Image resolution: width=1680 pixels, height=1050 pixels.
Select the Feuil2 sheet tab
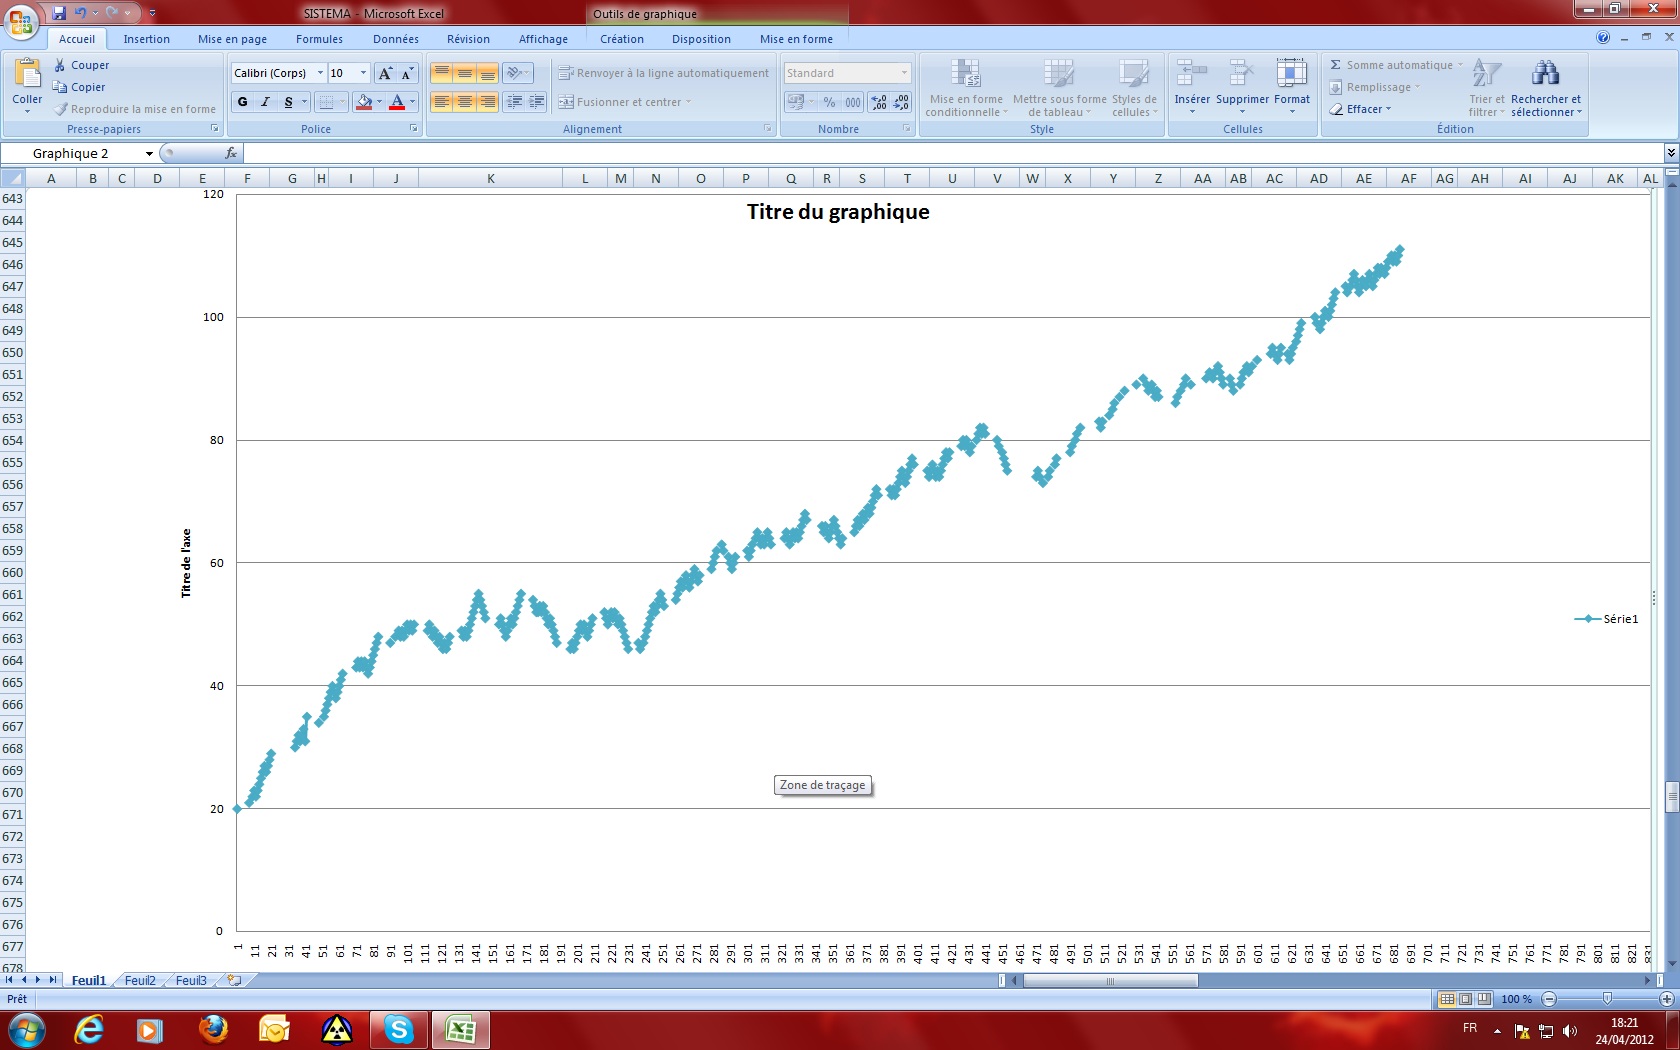pyautogui.click(x=140, y=981)
